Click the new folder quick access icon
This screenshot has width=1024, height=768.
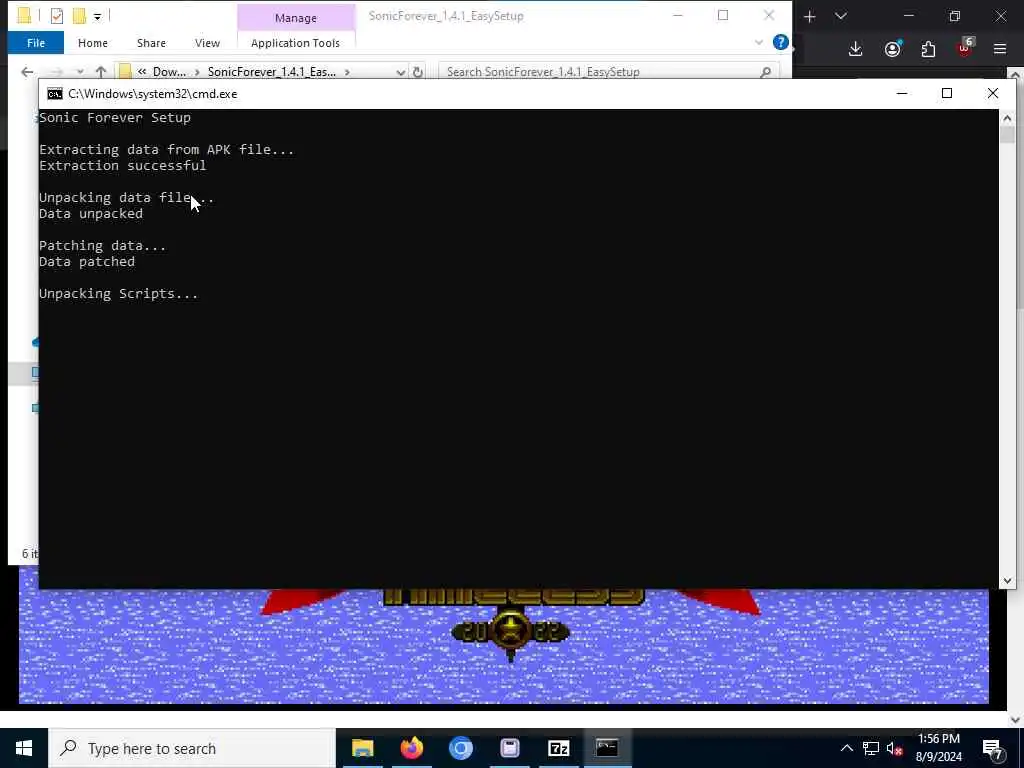[x=79, y=16]
